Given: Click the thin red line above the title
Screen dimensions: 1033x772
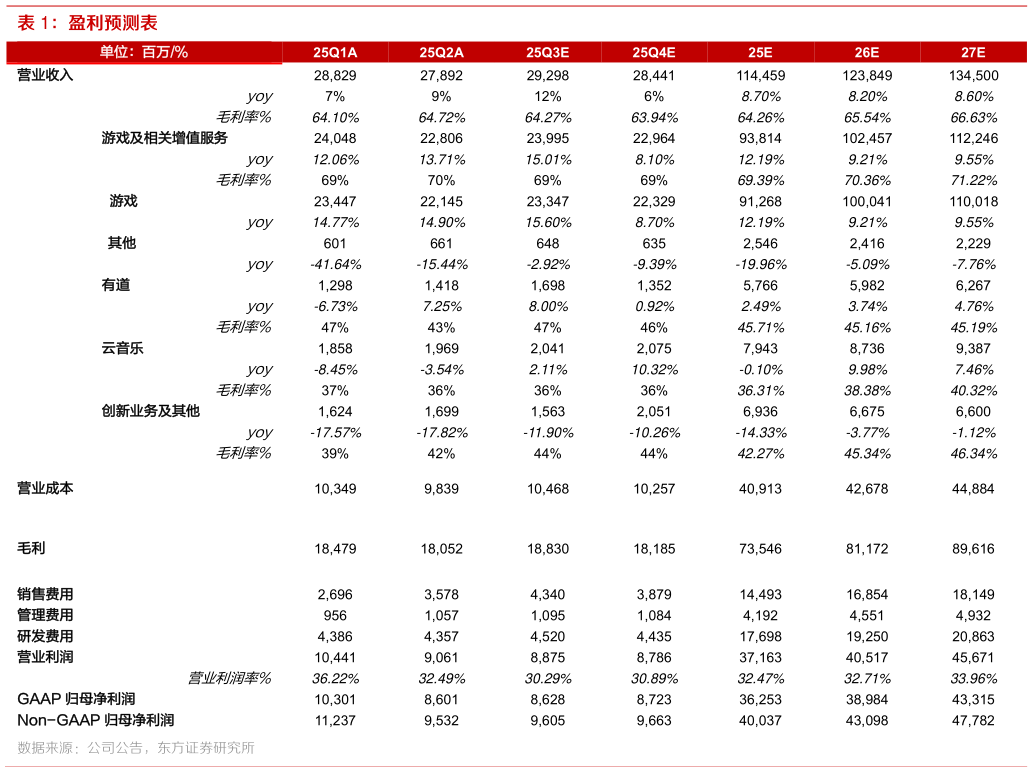Looking at the screenshot, I should point(516,6).
